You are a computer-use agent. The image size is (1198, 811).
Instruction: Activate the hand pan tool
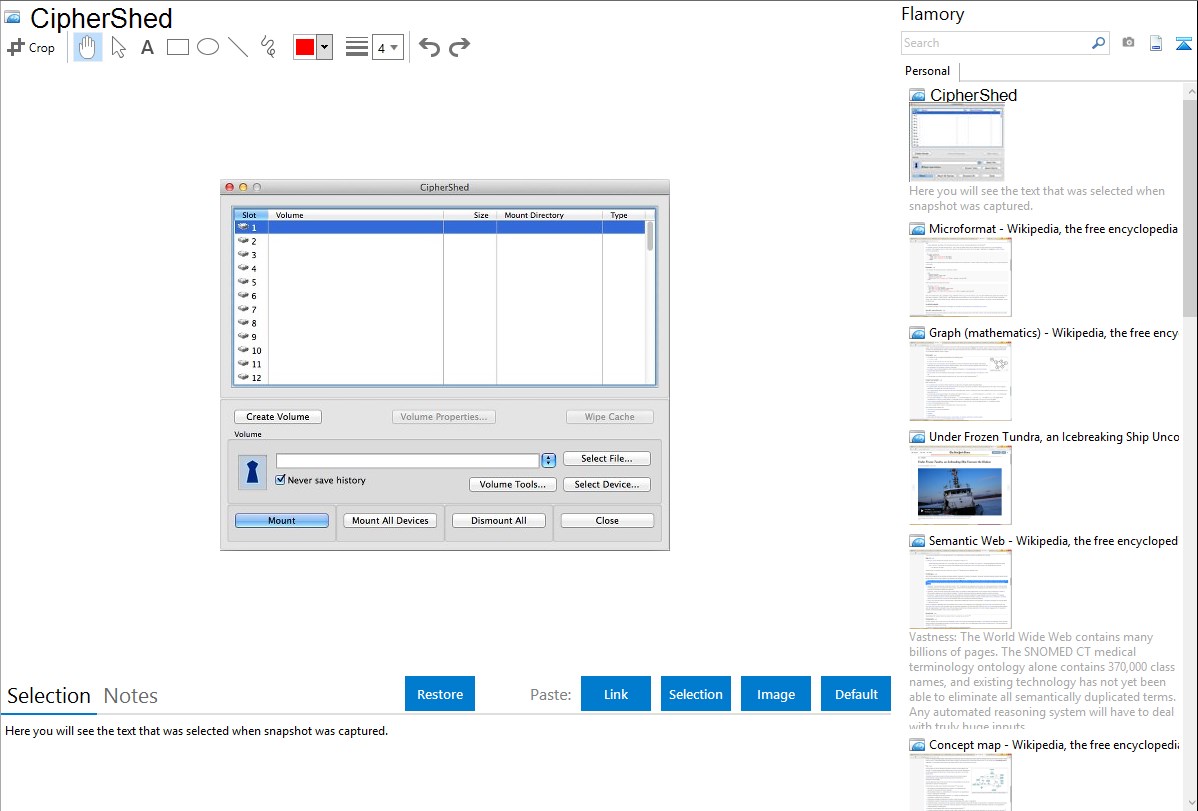87,47
